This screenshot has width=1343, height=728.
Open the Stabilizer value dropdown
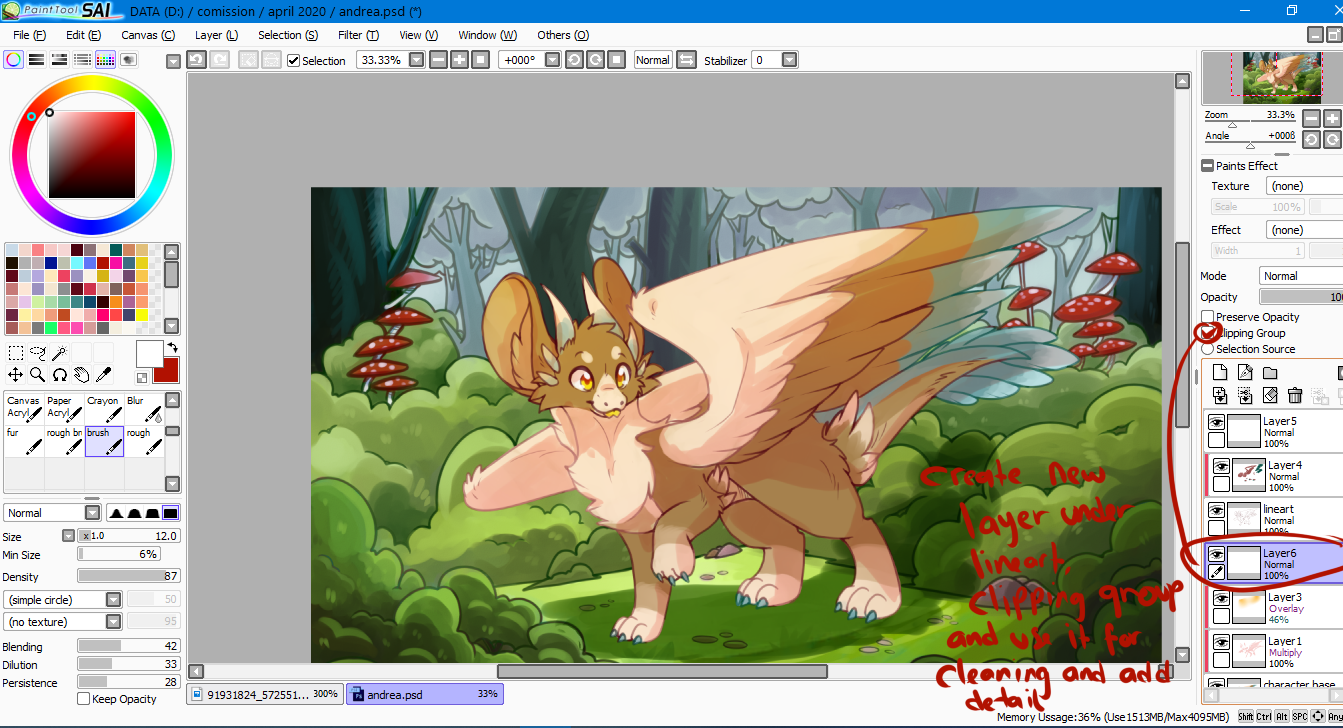click(x=790, y=60)
